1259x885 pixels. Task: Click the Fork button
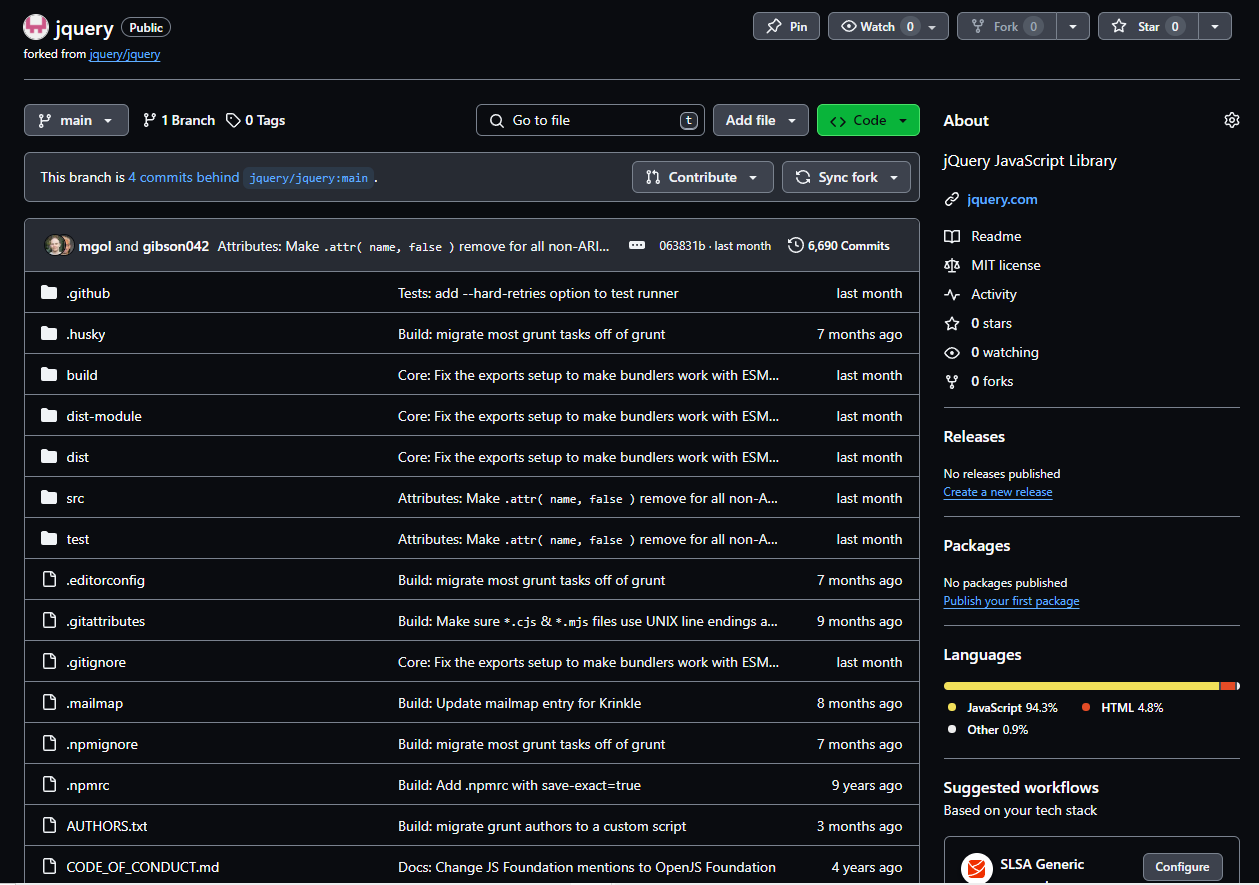(x=1006, y=26)
